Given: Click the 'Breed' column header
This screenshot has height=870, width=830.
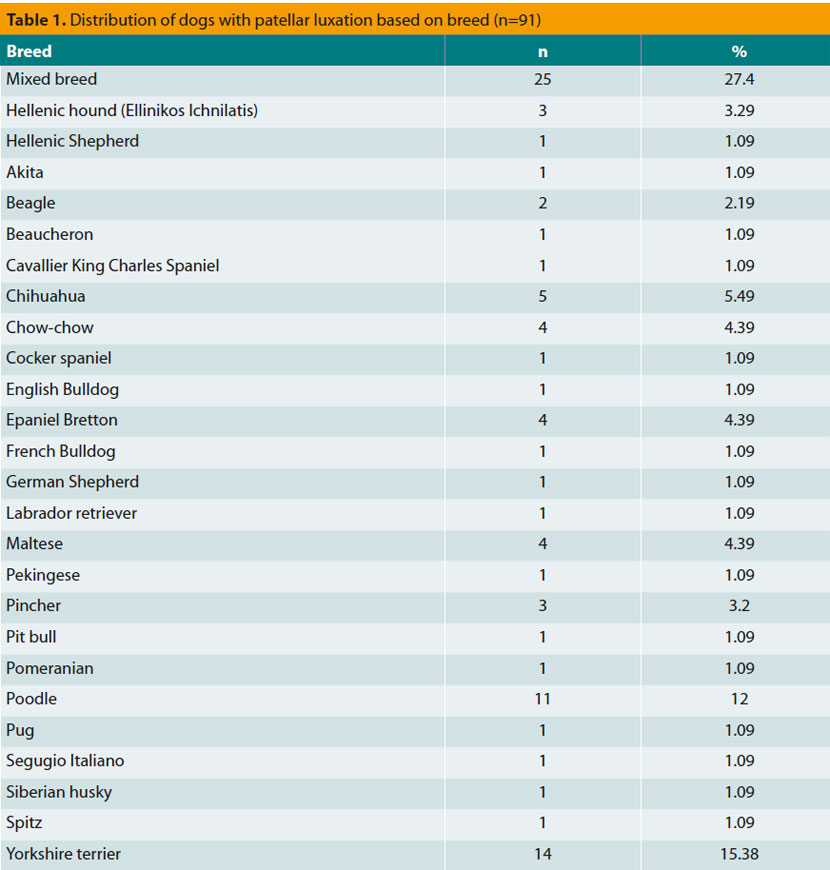Looking at the screenshot, I should tap(29, 51).
